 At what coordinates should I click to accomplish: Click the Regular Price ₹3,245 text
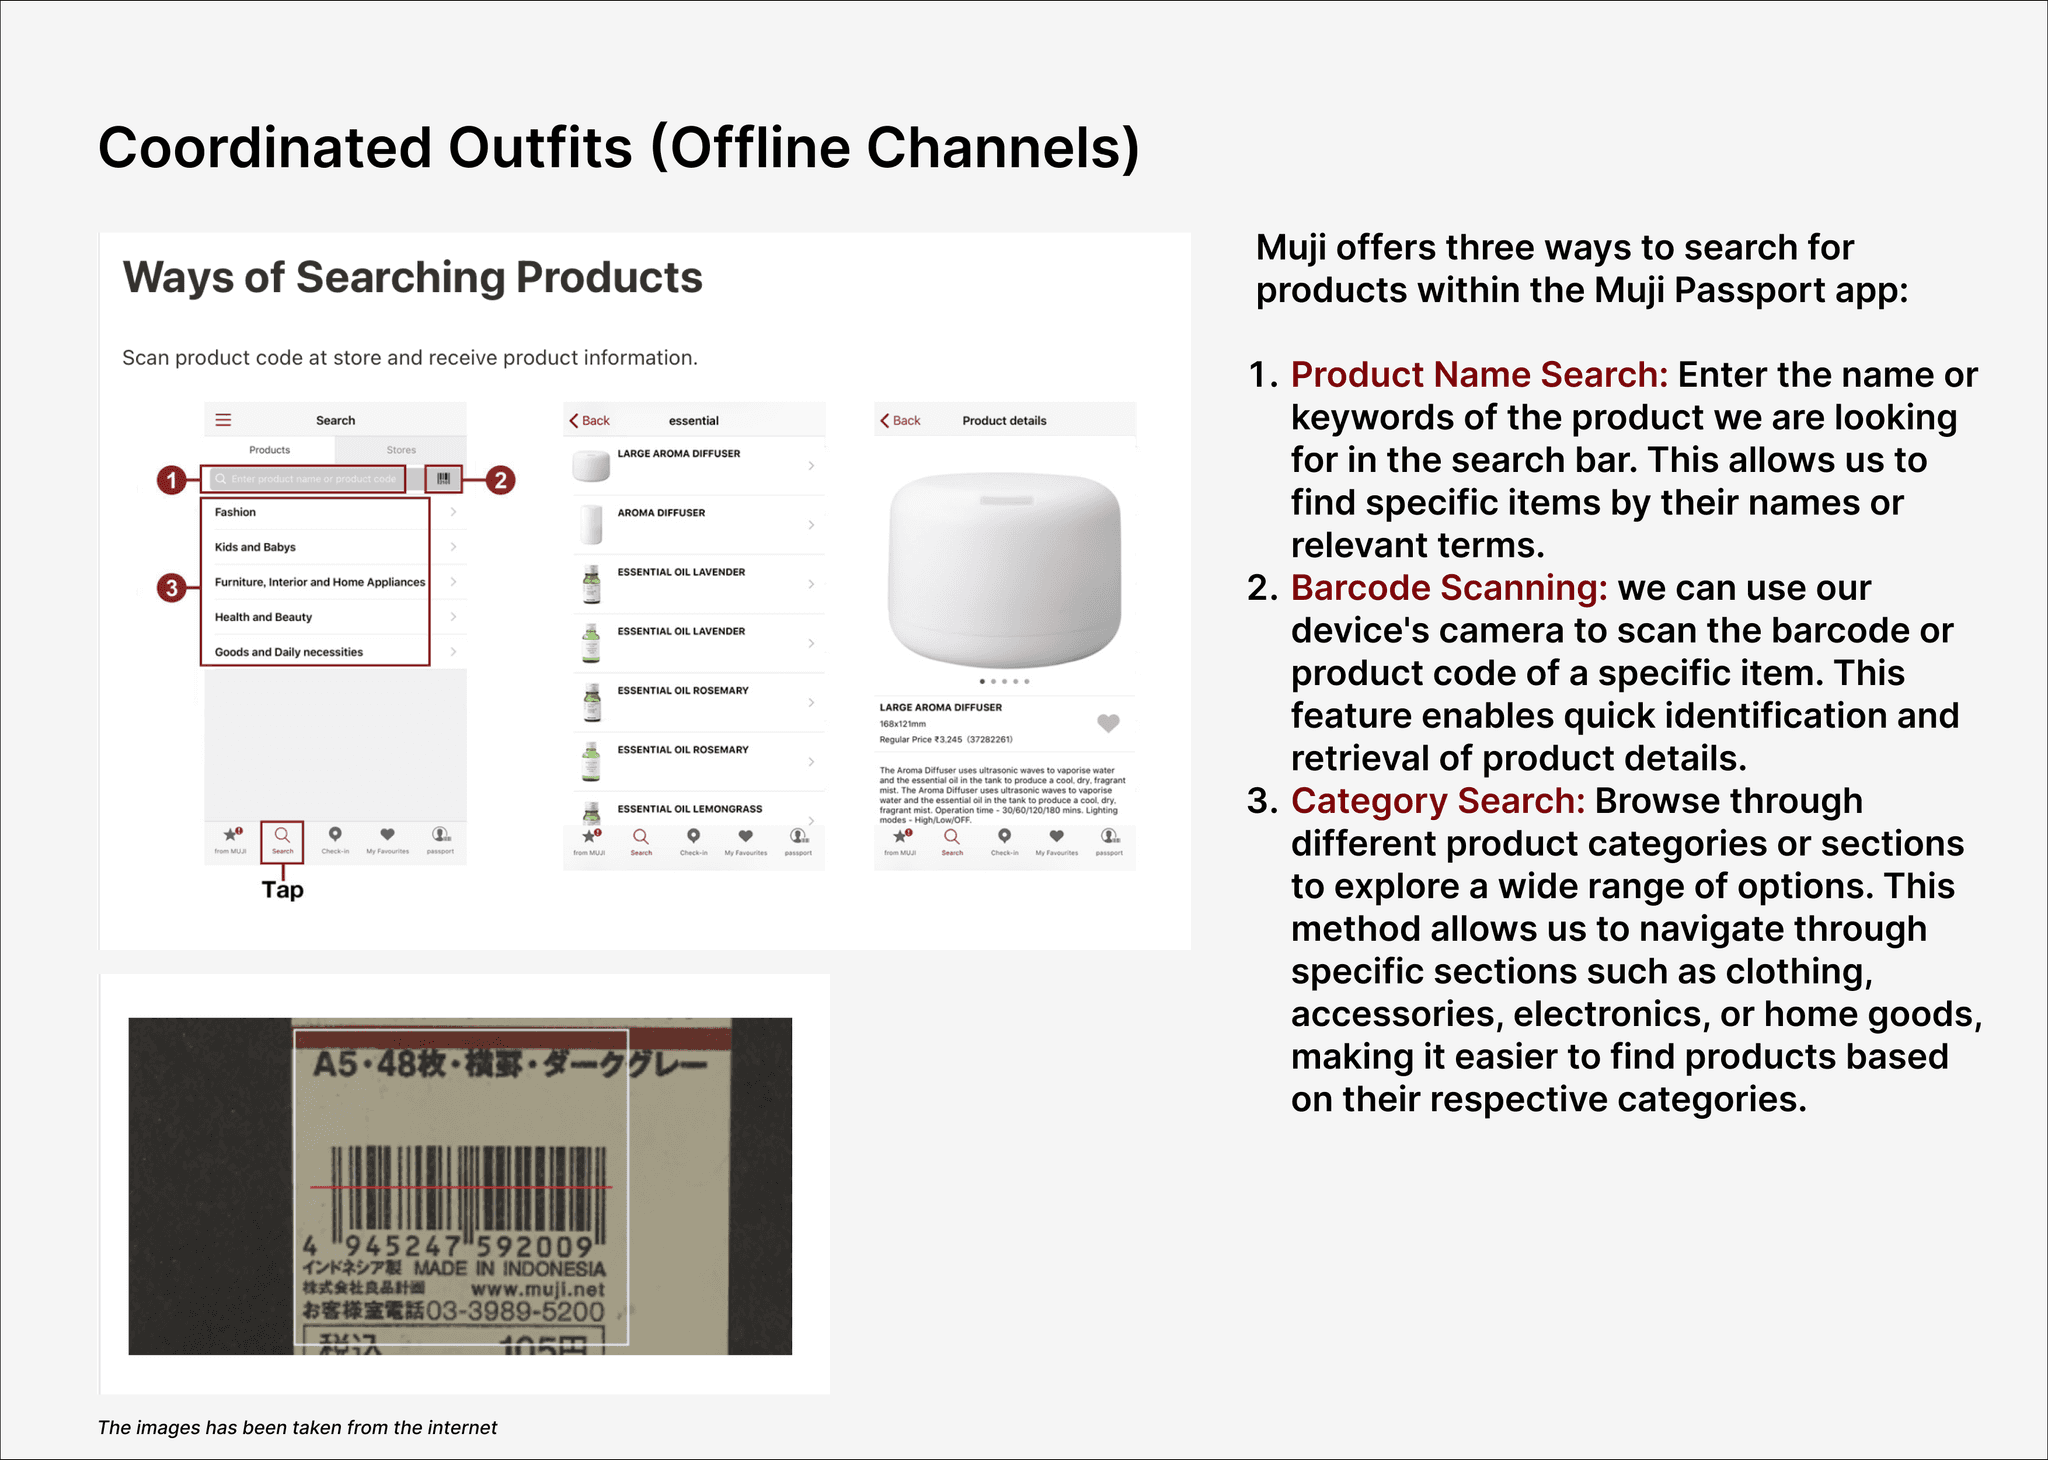[x=946, y=740]
